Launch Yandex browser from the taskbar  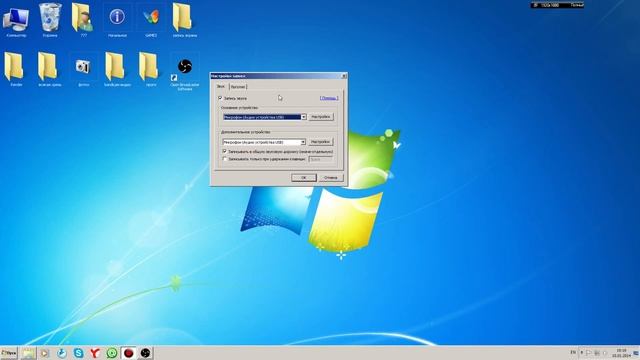[x=95, y=353]
